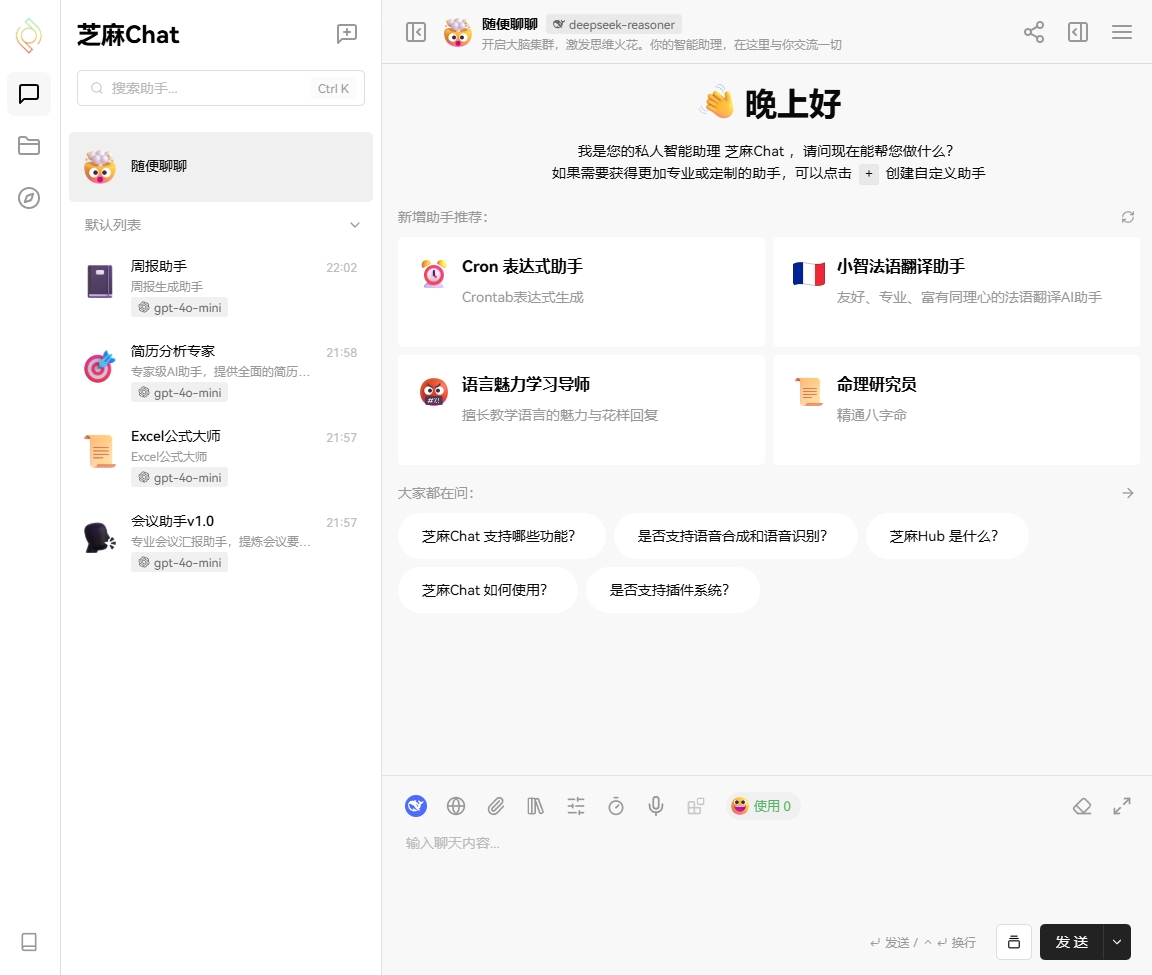Open the plugins blocks icon
This screenshot has width=1152, height=975.
coord(696,806)
